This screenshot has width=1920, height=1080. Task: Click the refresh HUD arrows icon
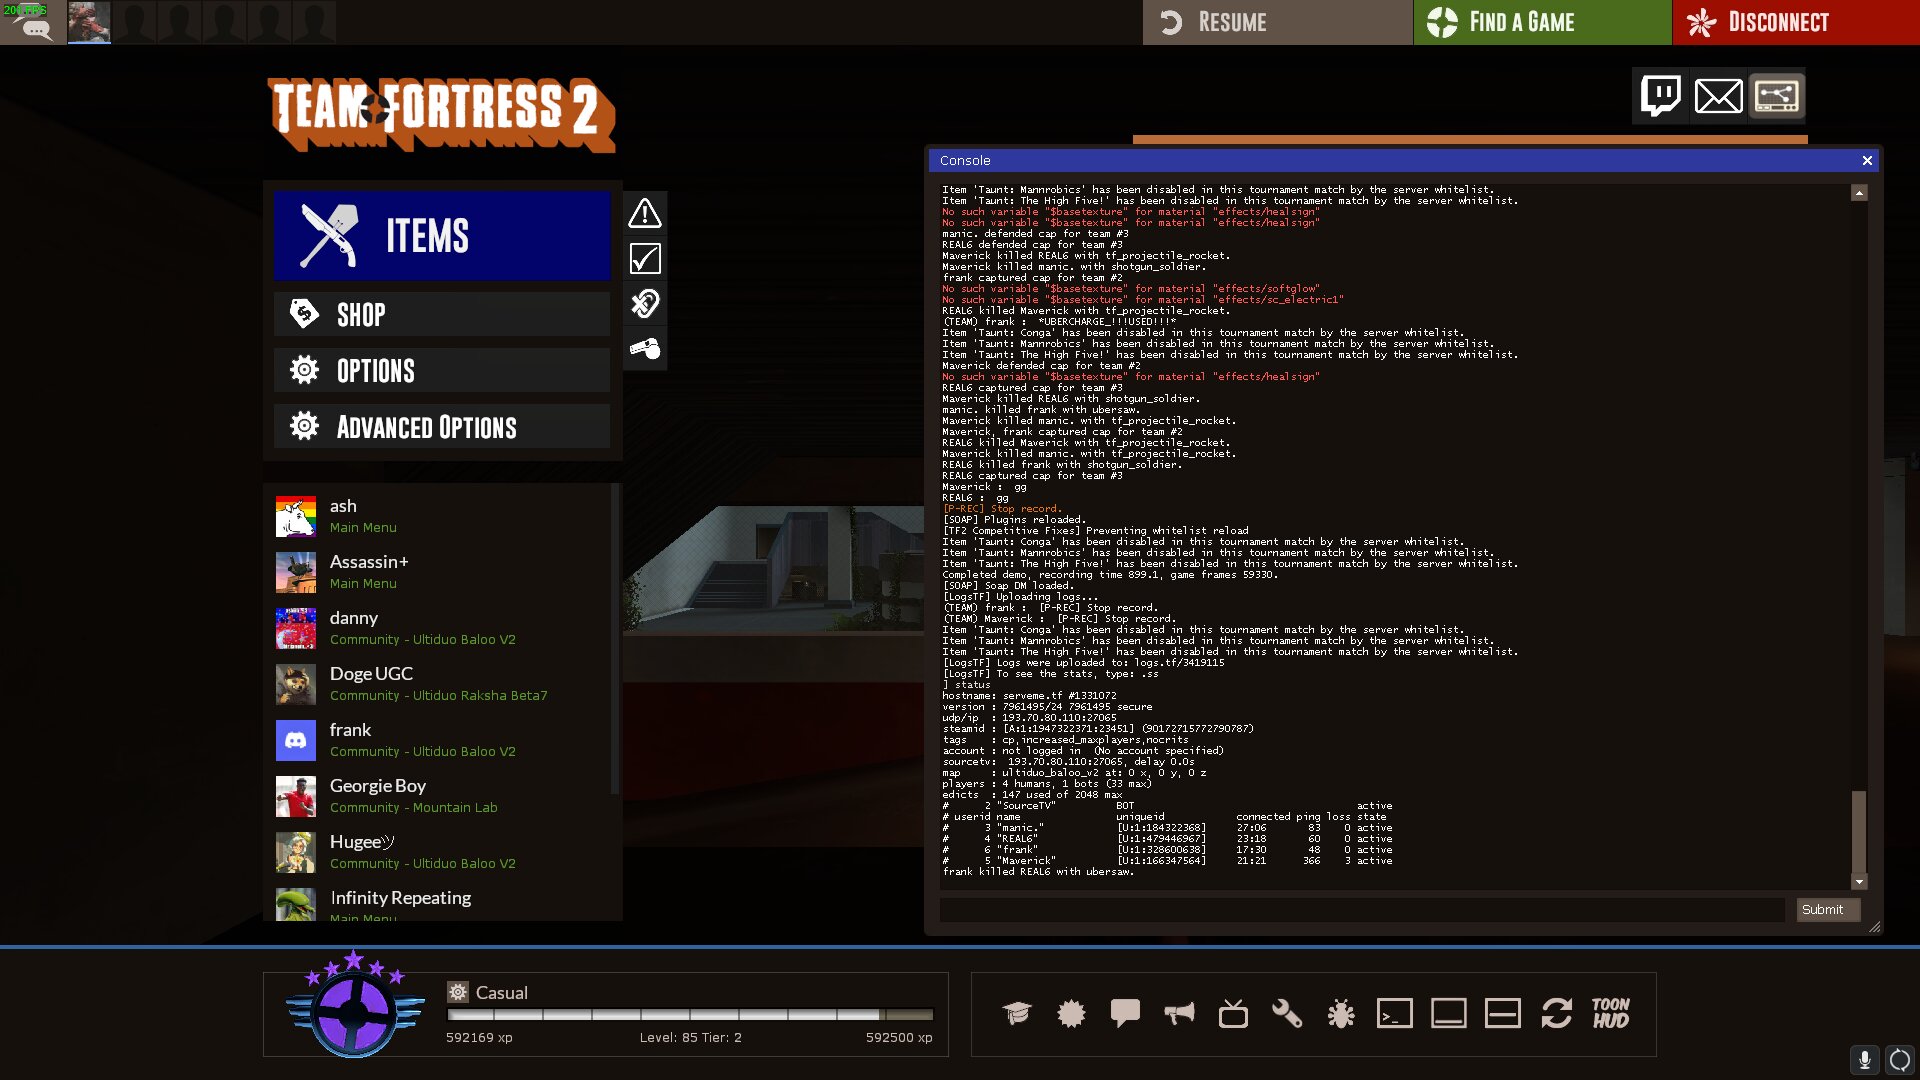point(1557,1014)
